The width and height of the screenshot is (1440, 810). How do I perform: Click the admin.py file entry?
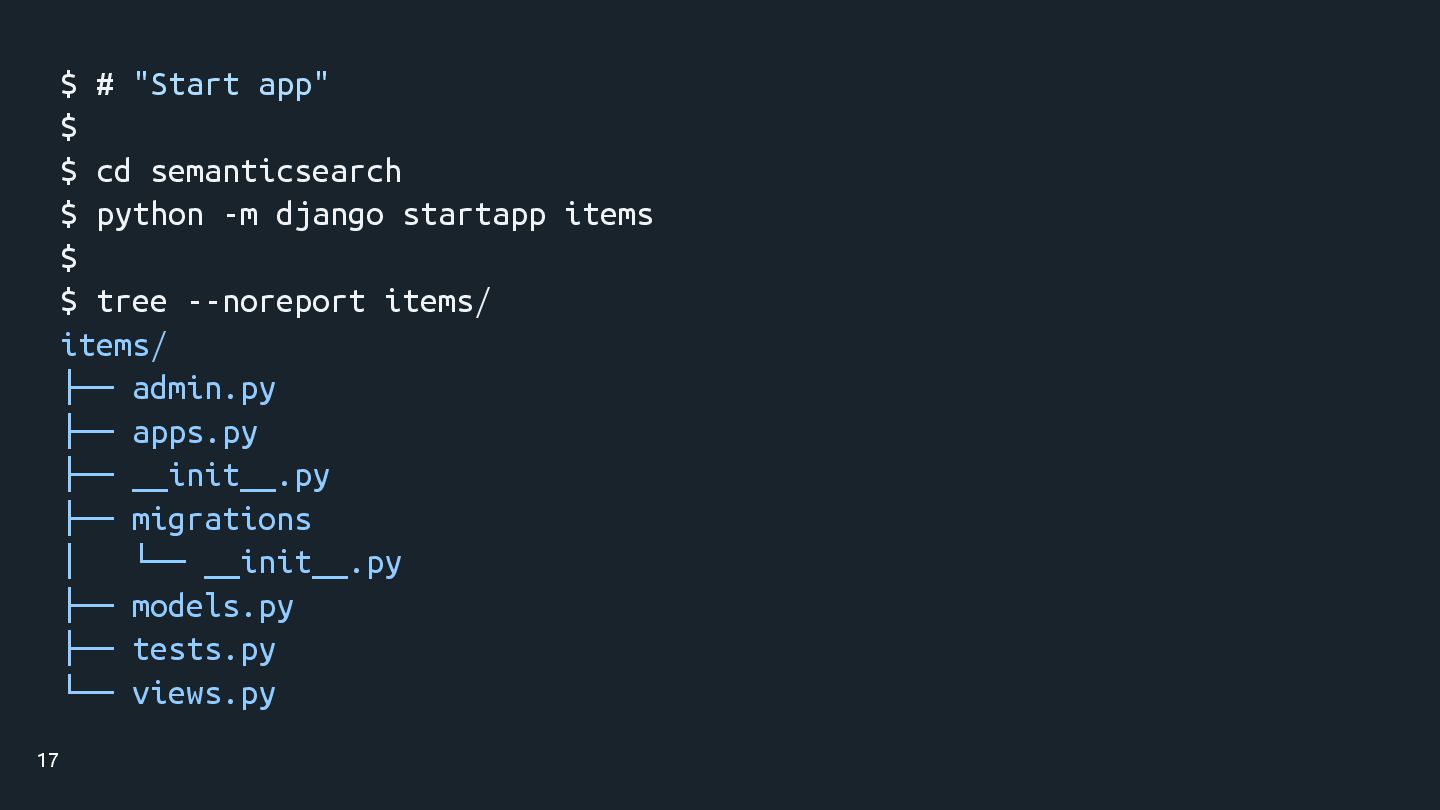click(204, 388)
